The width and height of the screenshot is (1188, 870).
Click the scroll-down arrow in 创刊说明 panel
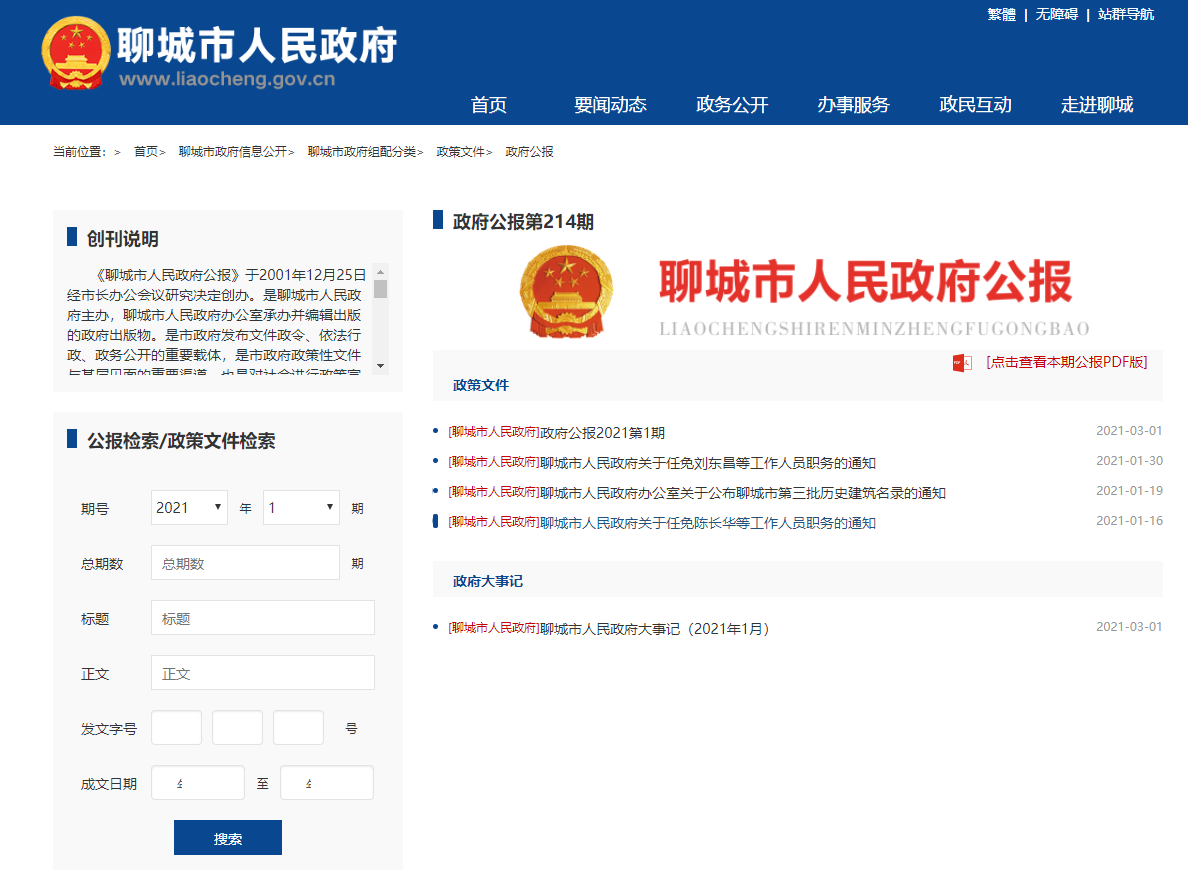coord(378,365)
